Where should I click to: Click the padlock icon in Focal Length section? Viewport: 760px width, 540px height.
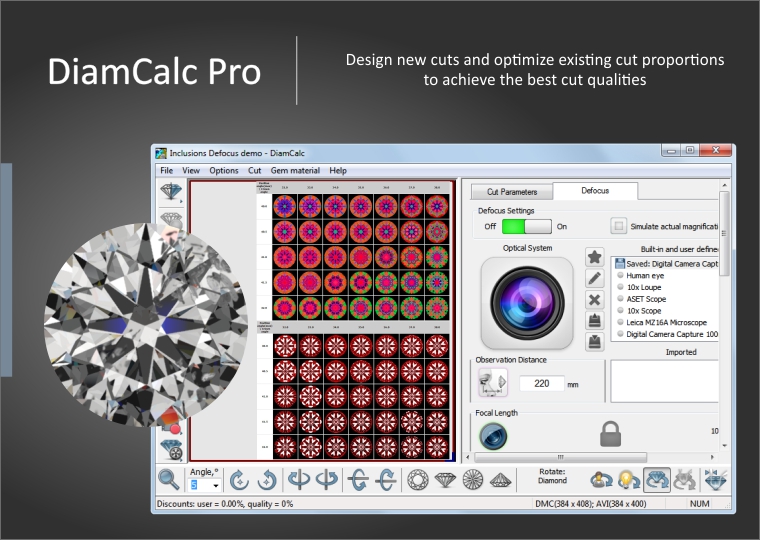611,434
